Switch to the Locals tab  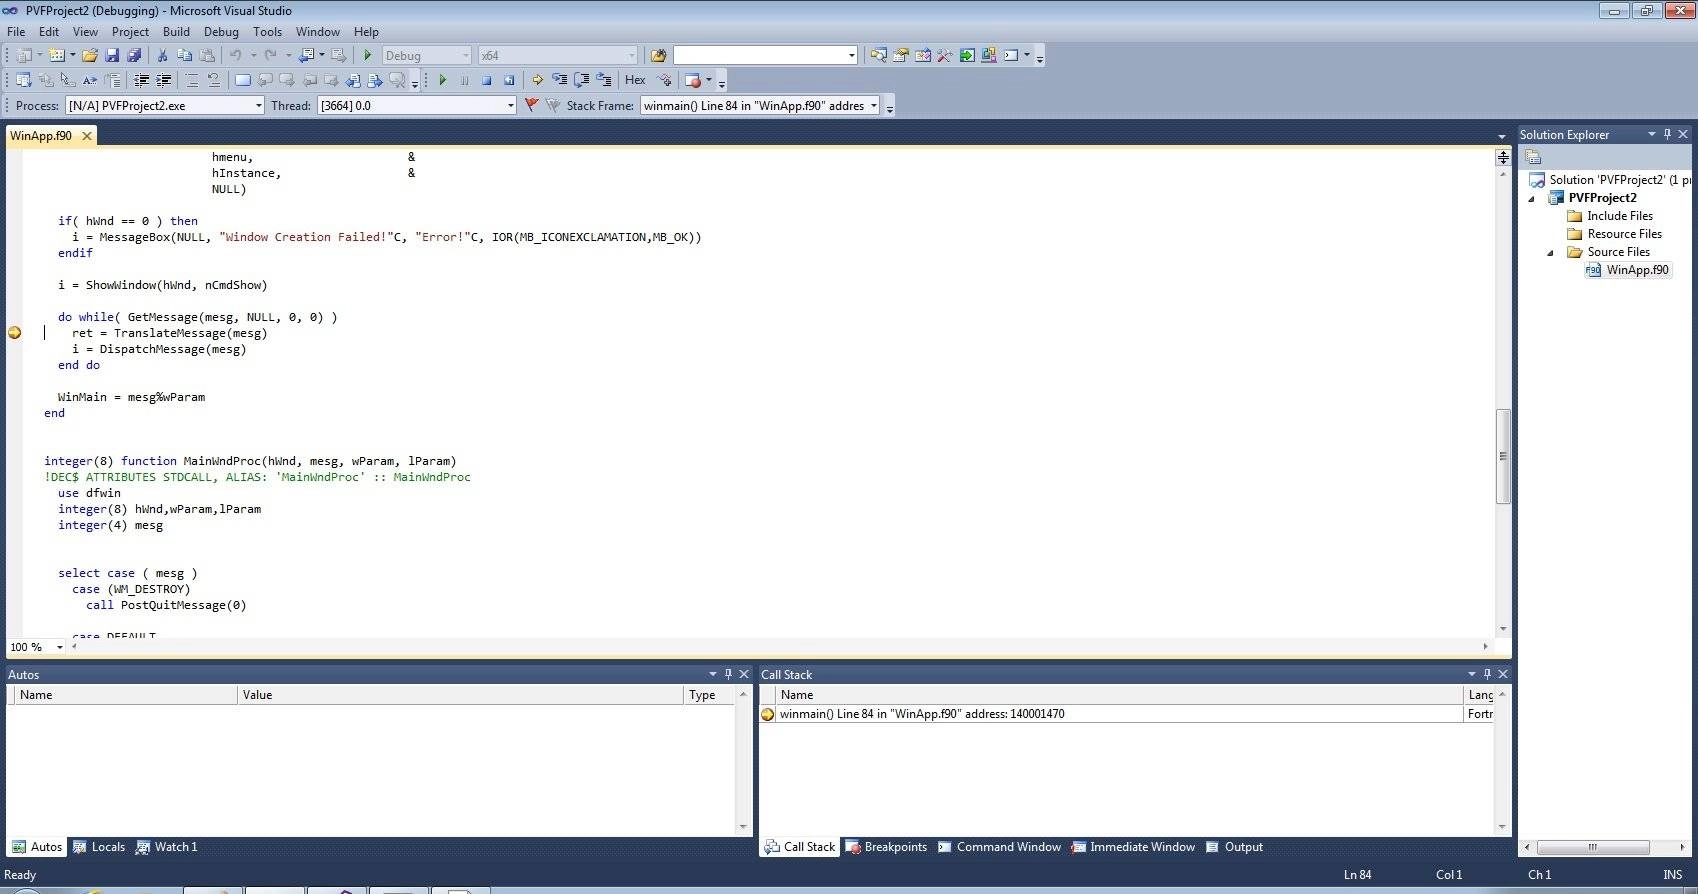99,847
